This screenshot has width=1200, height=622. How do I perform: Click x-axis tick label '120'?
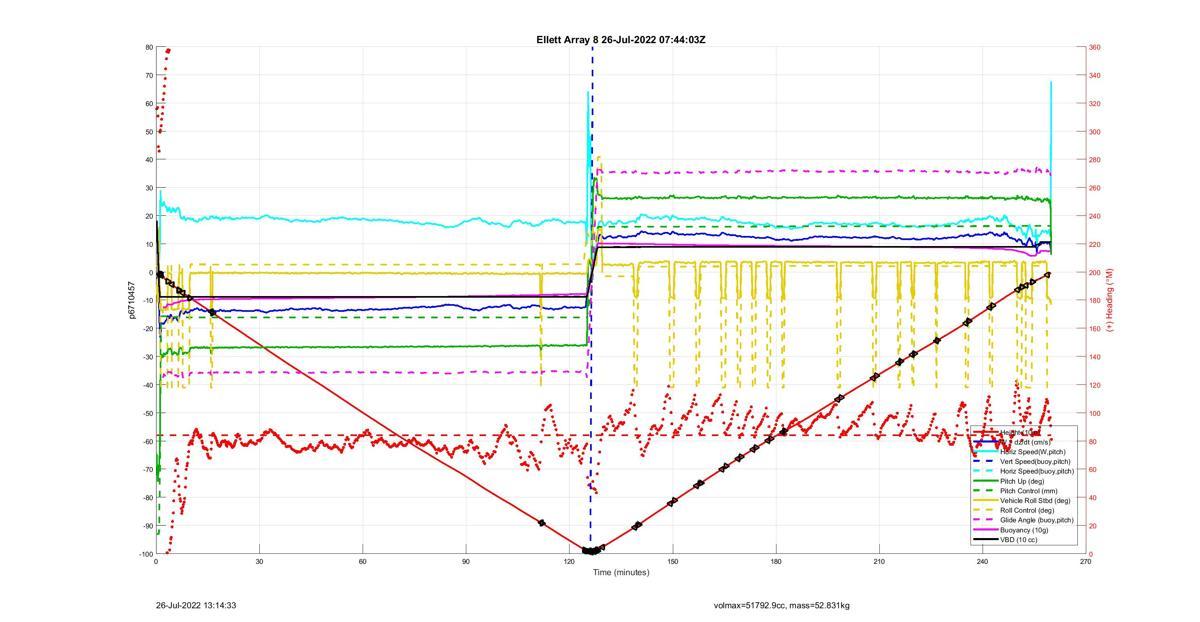point(569,561)
